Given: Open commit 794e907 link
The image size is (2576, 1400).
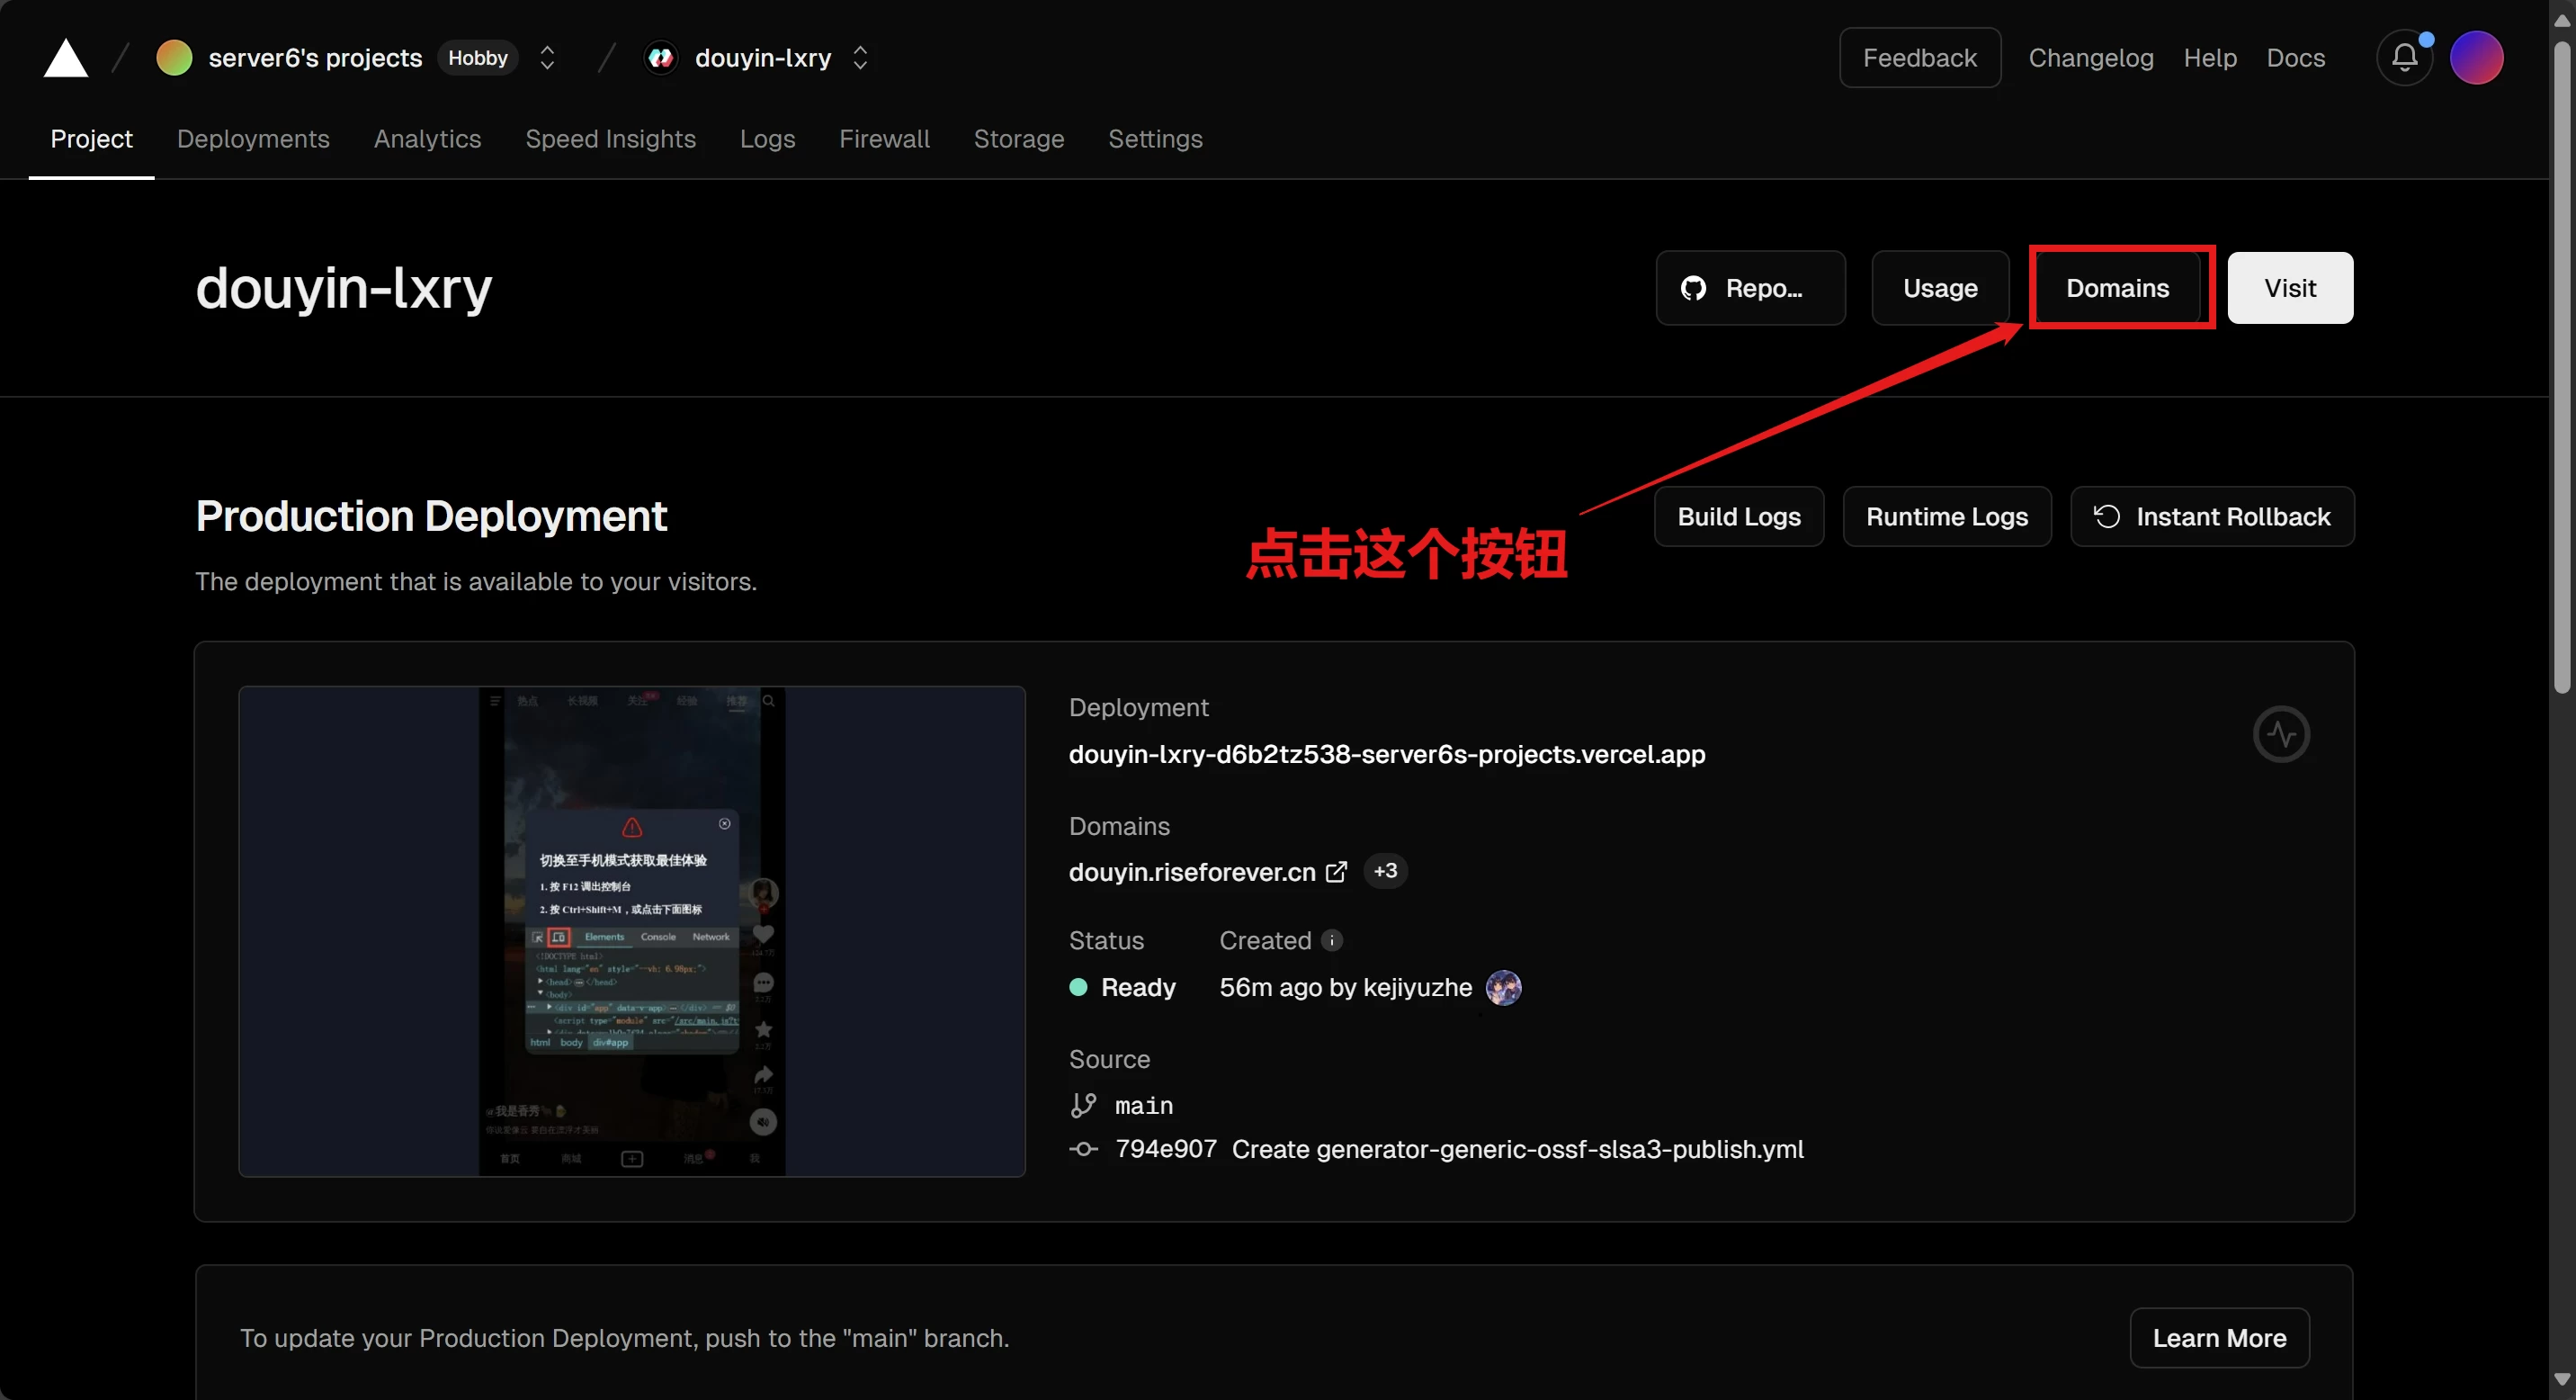Looking at the screenshot, I should coord(1166,1149).
